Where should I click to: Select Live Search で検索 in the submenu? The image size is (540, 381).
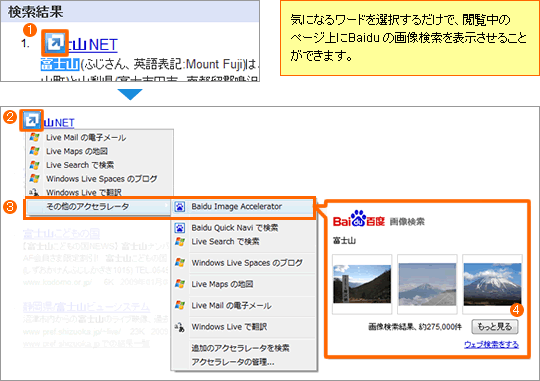243,241
